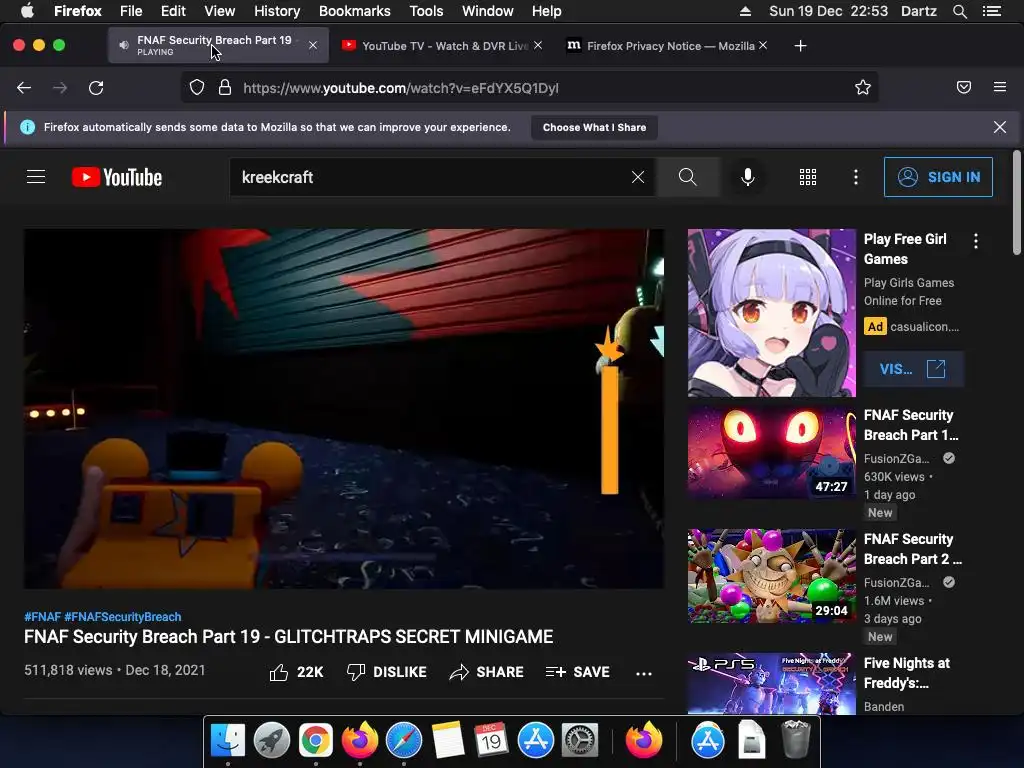
Task: Mute the playing tab via speaker icon
Action: pos(123,45)
